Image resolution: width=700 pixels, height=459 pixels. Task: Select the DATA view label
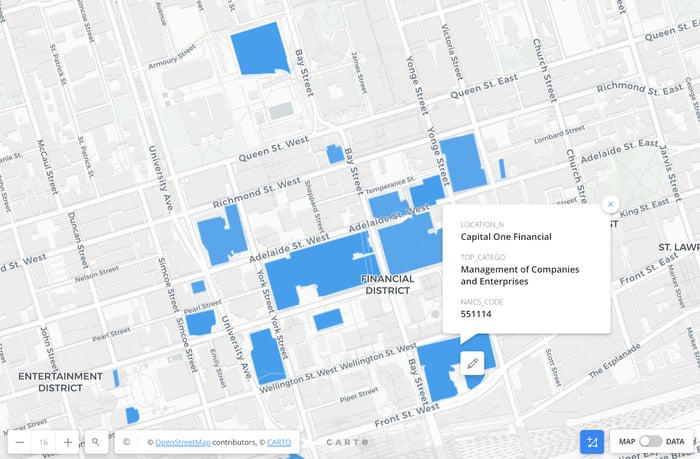click(675, 442)
